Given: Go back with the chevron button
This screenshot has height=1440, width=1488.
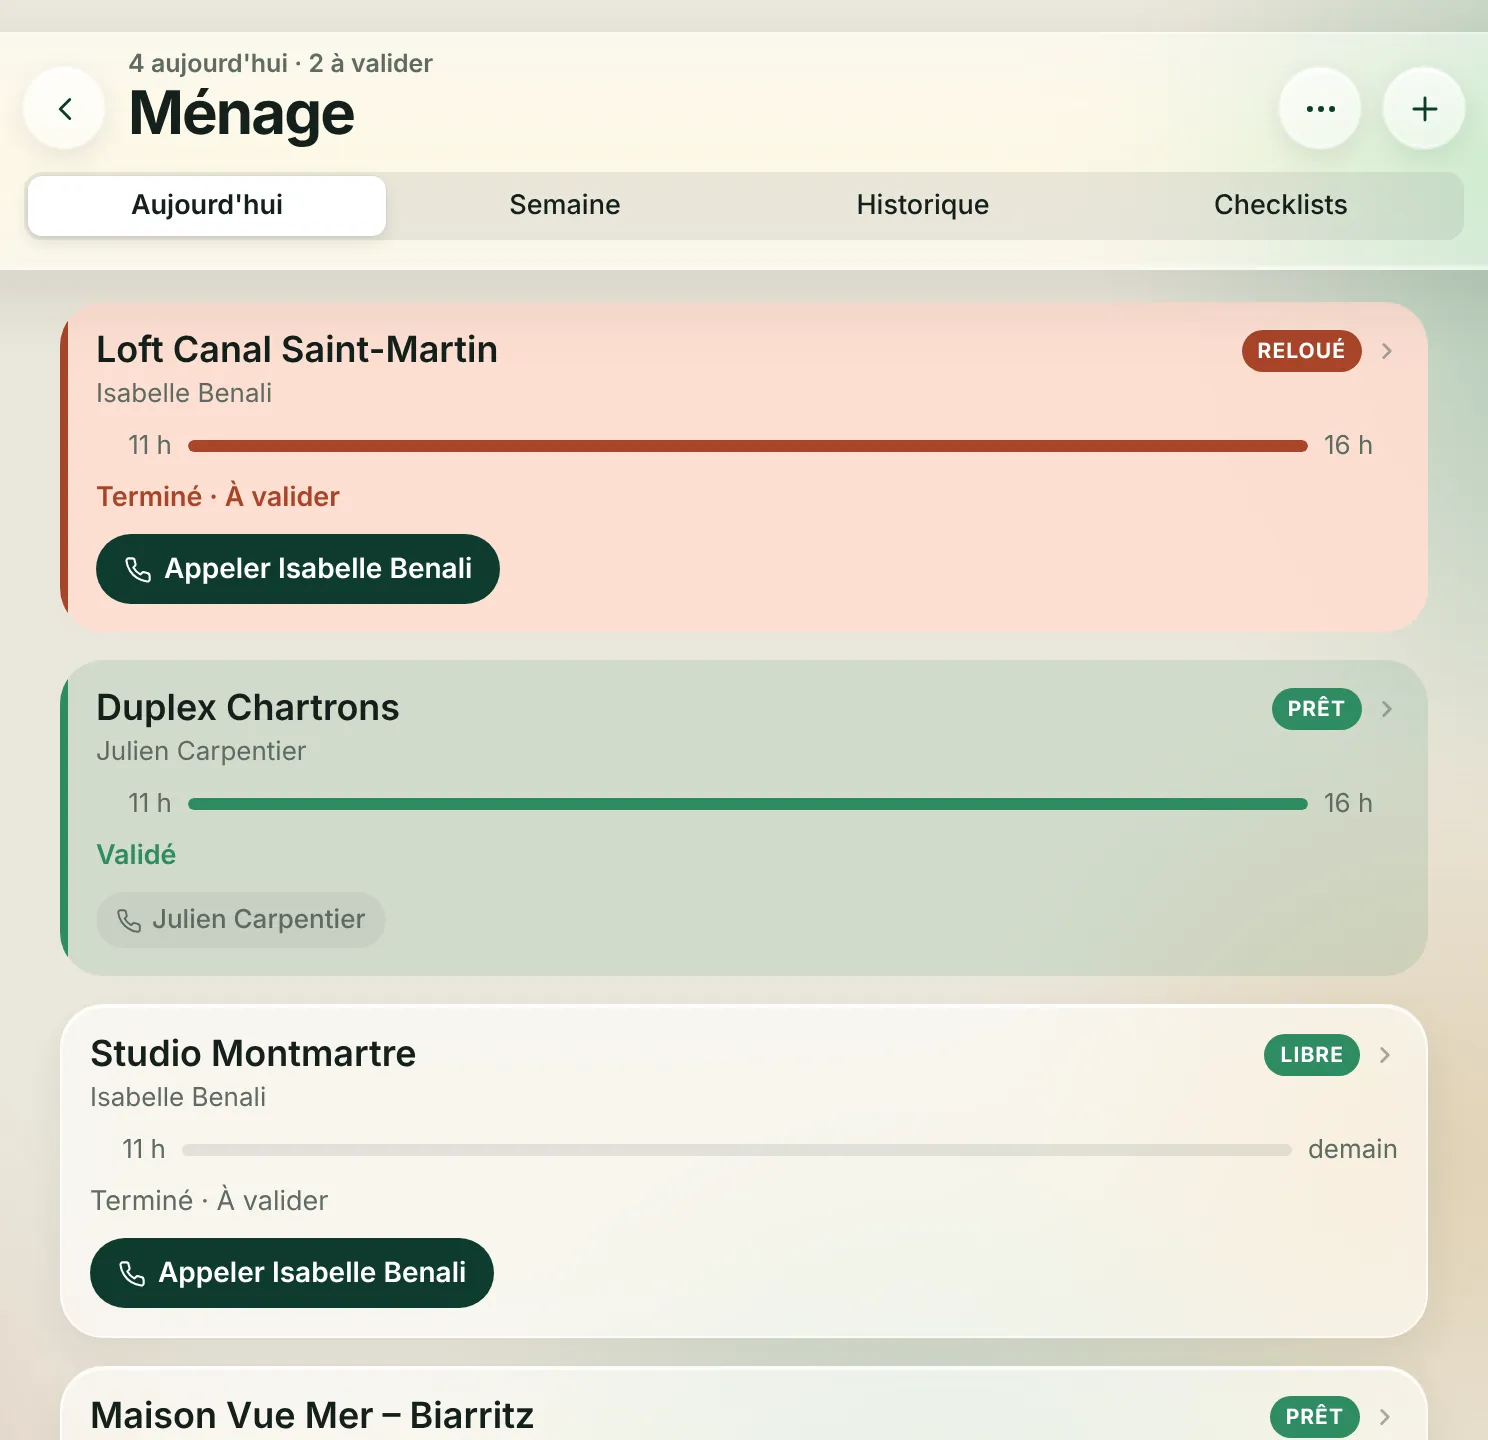Looking at the screenshot, I should (65, 109).
